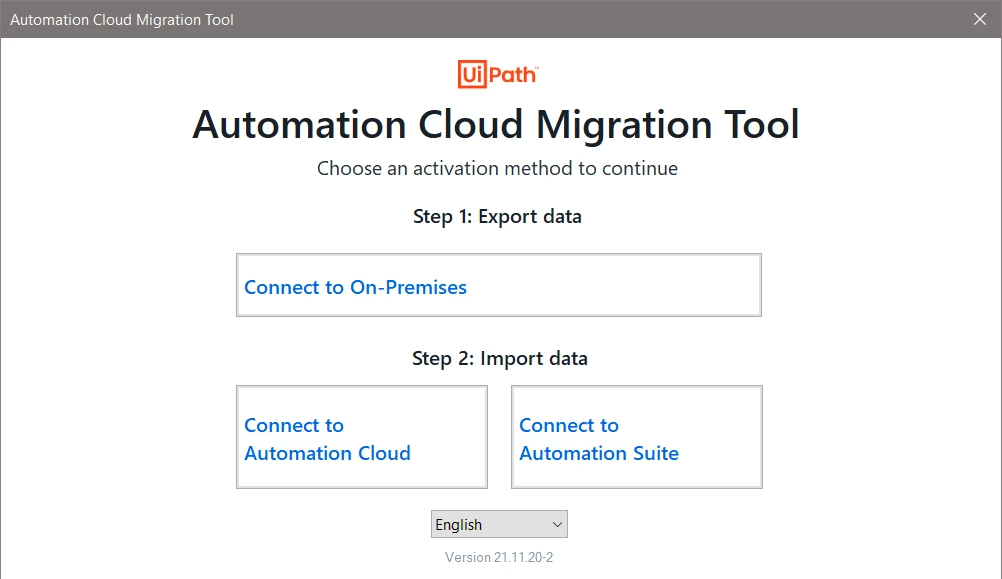This screenshot has height=579, width=1002.
Task: Close the Automation Cloud Migration Tool window
Action: [x=980, y=19]
